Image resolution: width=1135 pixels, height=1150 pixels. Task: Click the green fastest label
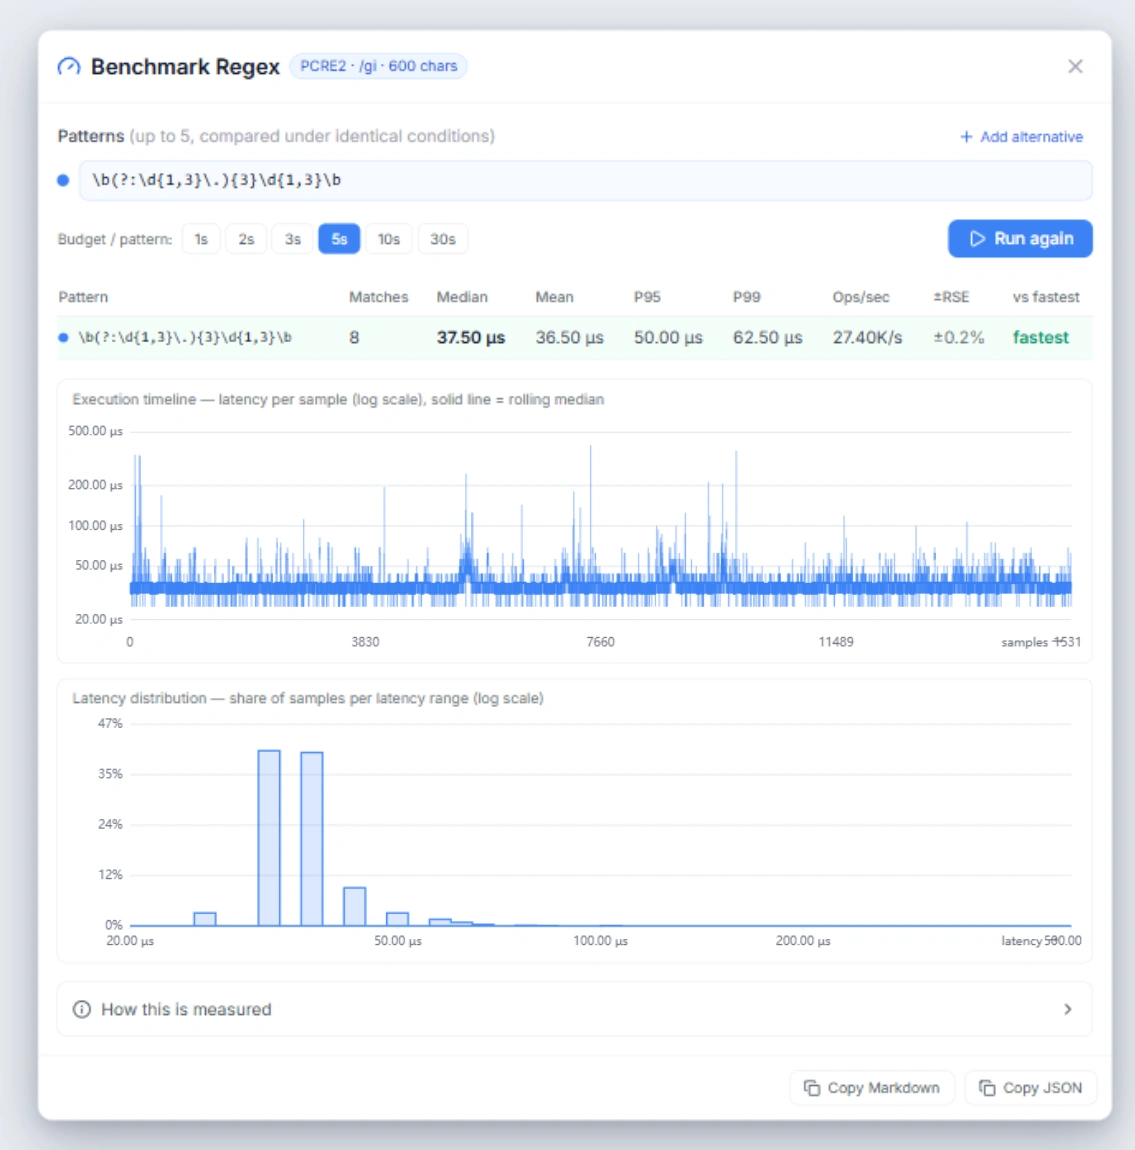point(1040,338)
